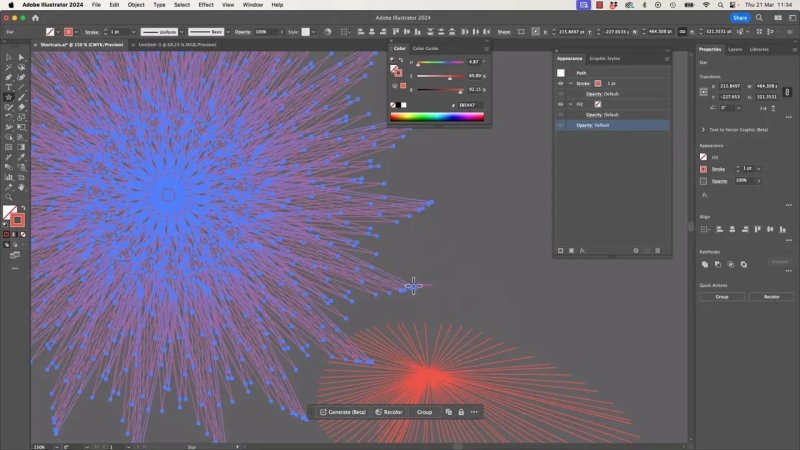Click the Share button

coord(740,18)
